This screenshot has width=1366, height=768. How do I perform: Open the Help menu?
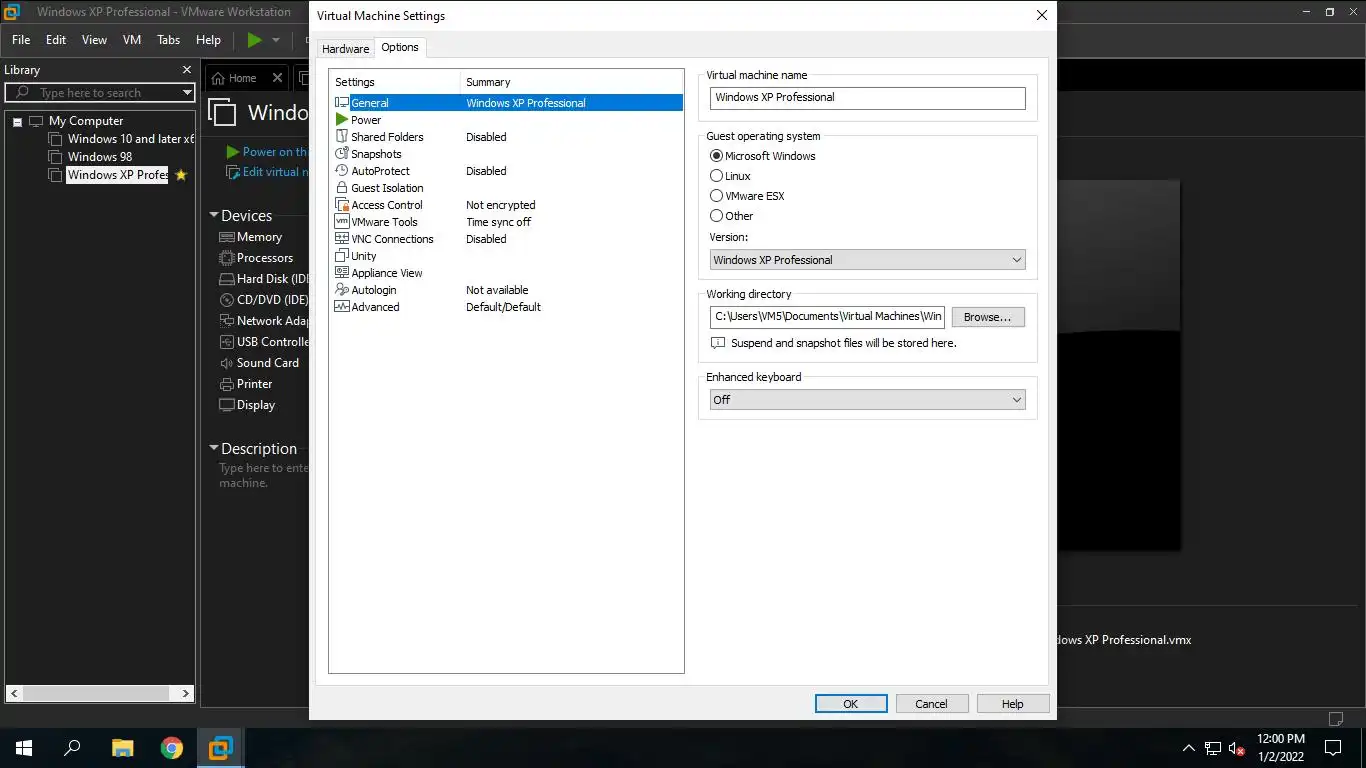pos(208,40)
